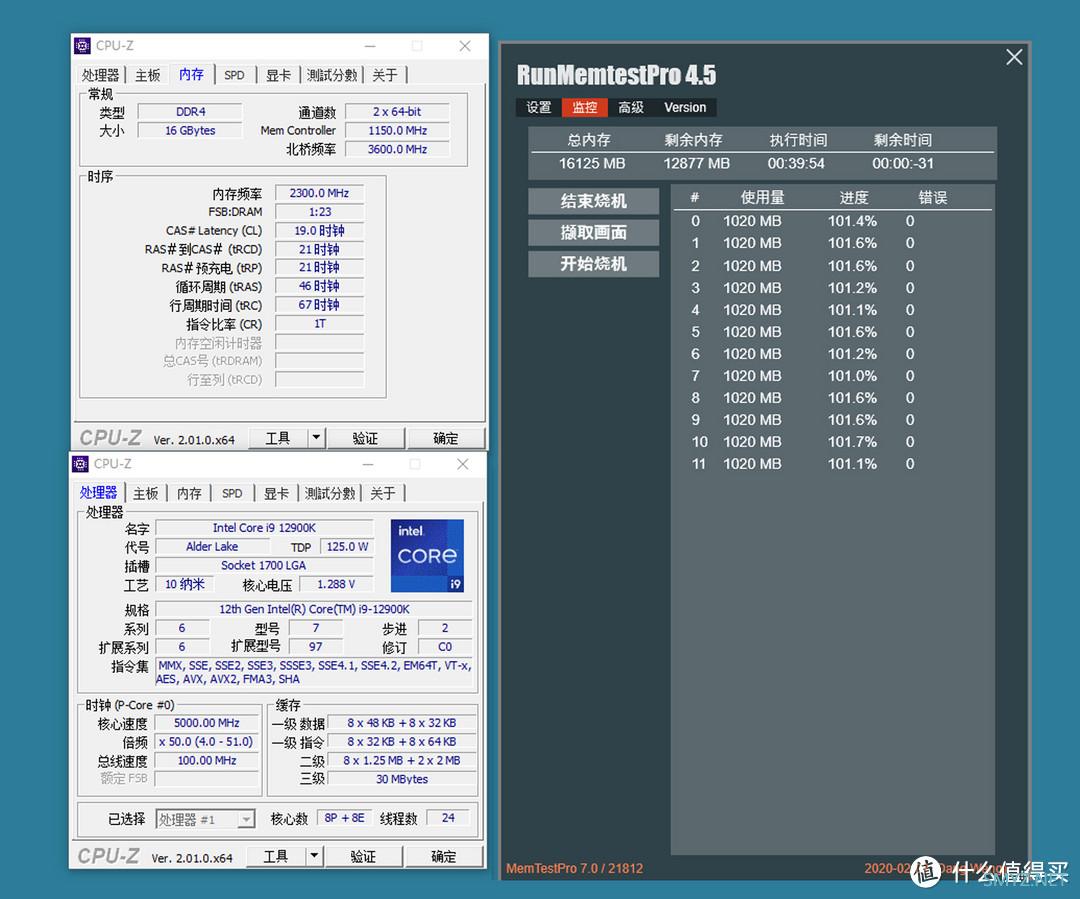The width and height of the screenshot is (1080, 899).
Task: Click 名字 field Intel Core i9 12900K
Action: [x=264, y=528]
